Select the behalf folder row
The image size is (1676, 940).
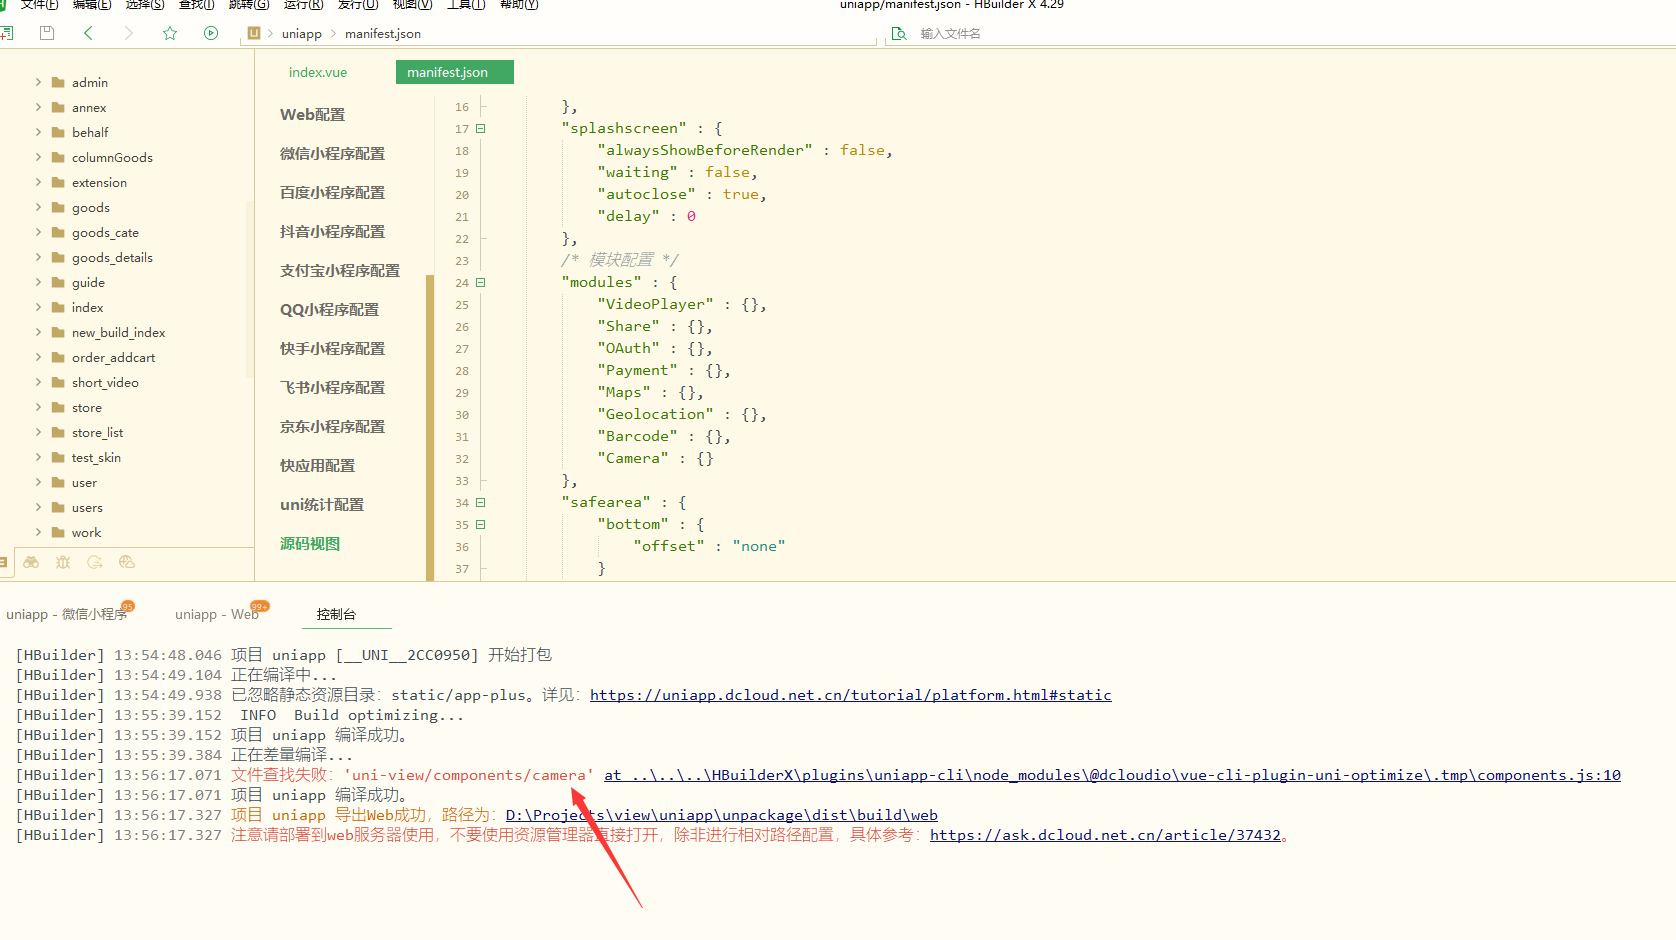(127, 132)
